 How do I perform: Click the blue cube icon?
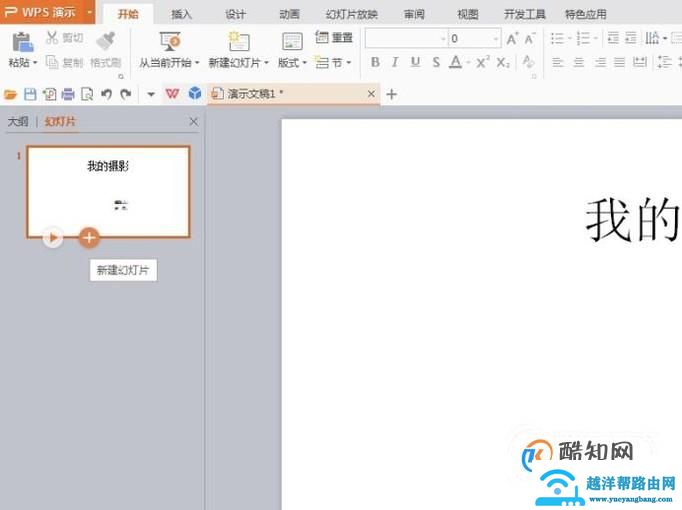click(x=195, y=93)
